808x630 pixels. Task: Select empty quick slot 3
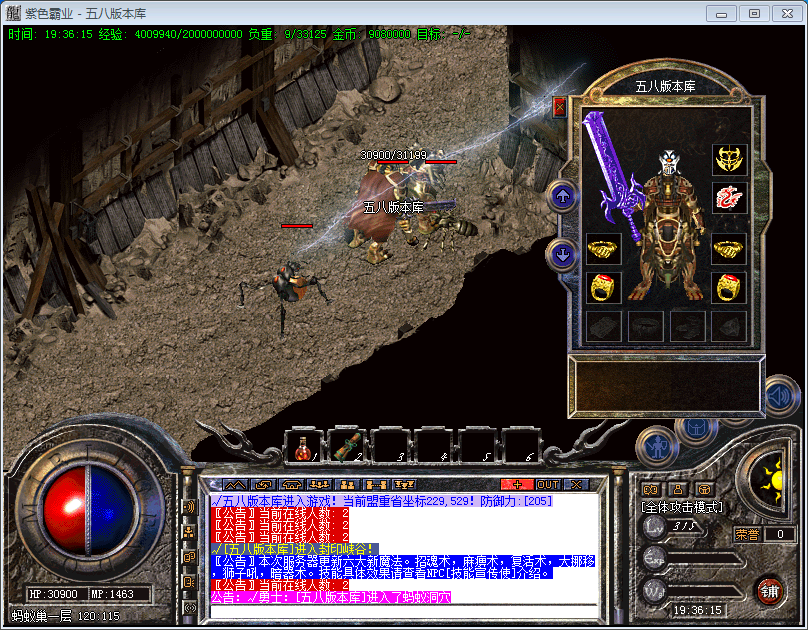coord(390,447)
